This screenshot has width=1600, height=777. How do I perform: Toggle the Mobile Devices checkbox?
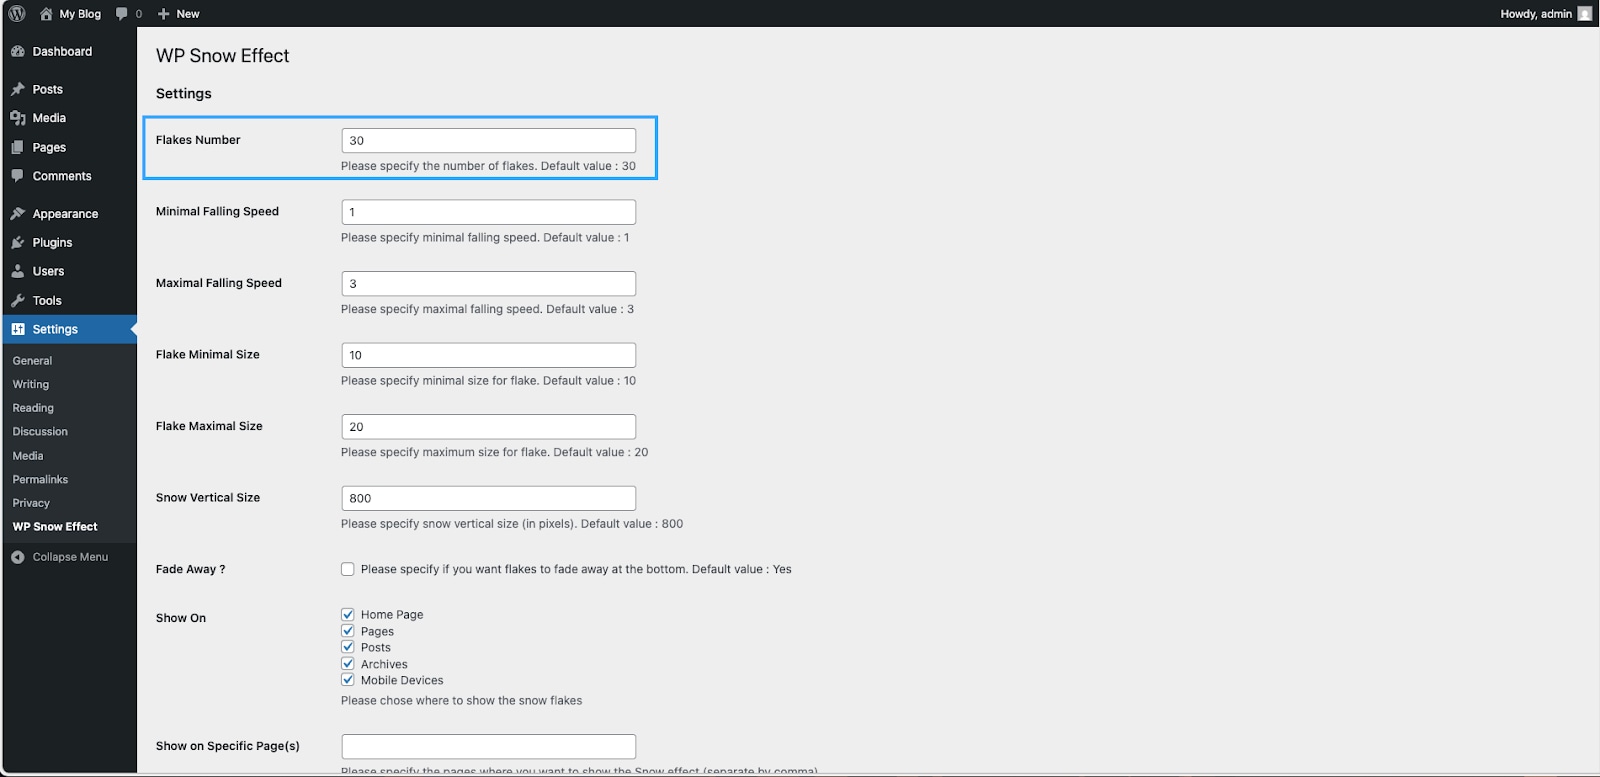(348, 680)
